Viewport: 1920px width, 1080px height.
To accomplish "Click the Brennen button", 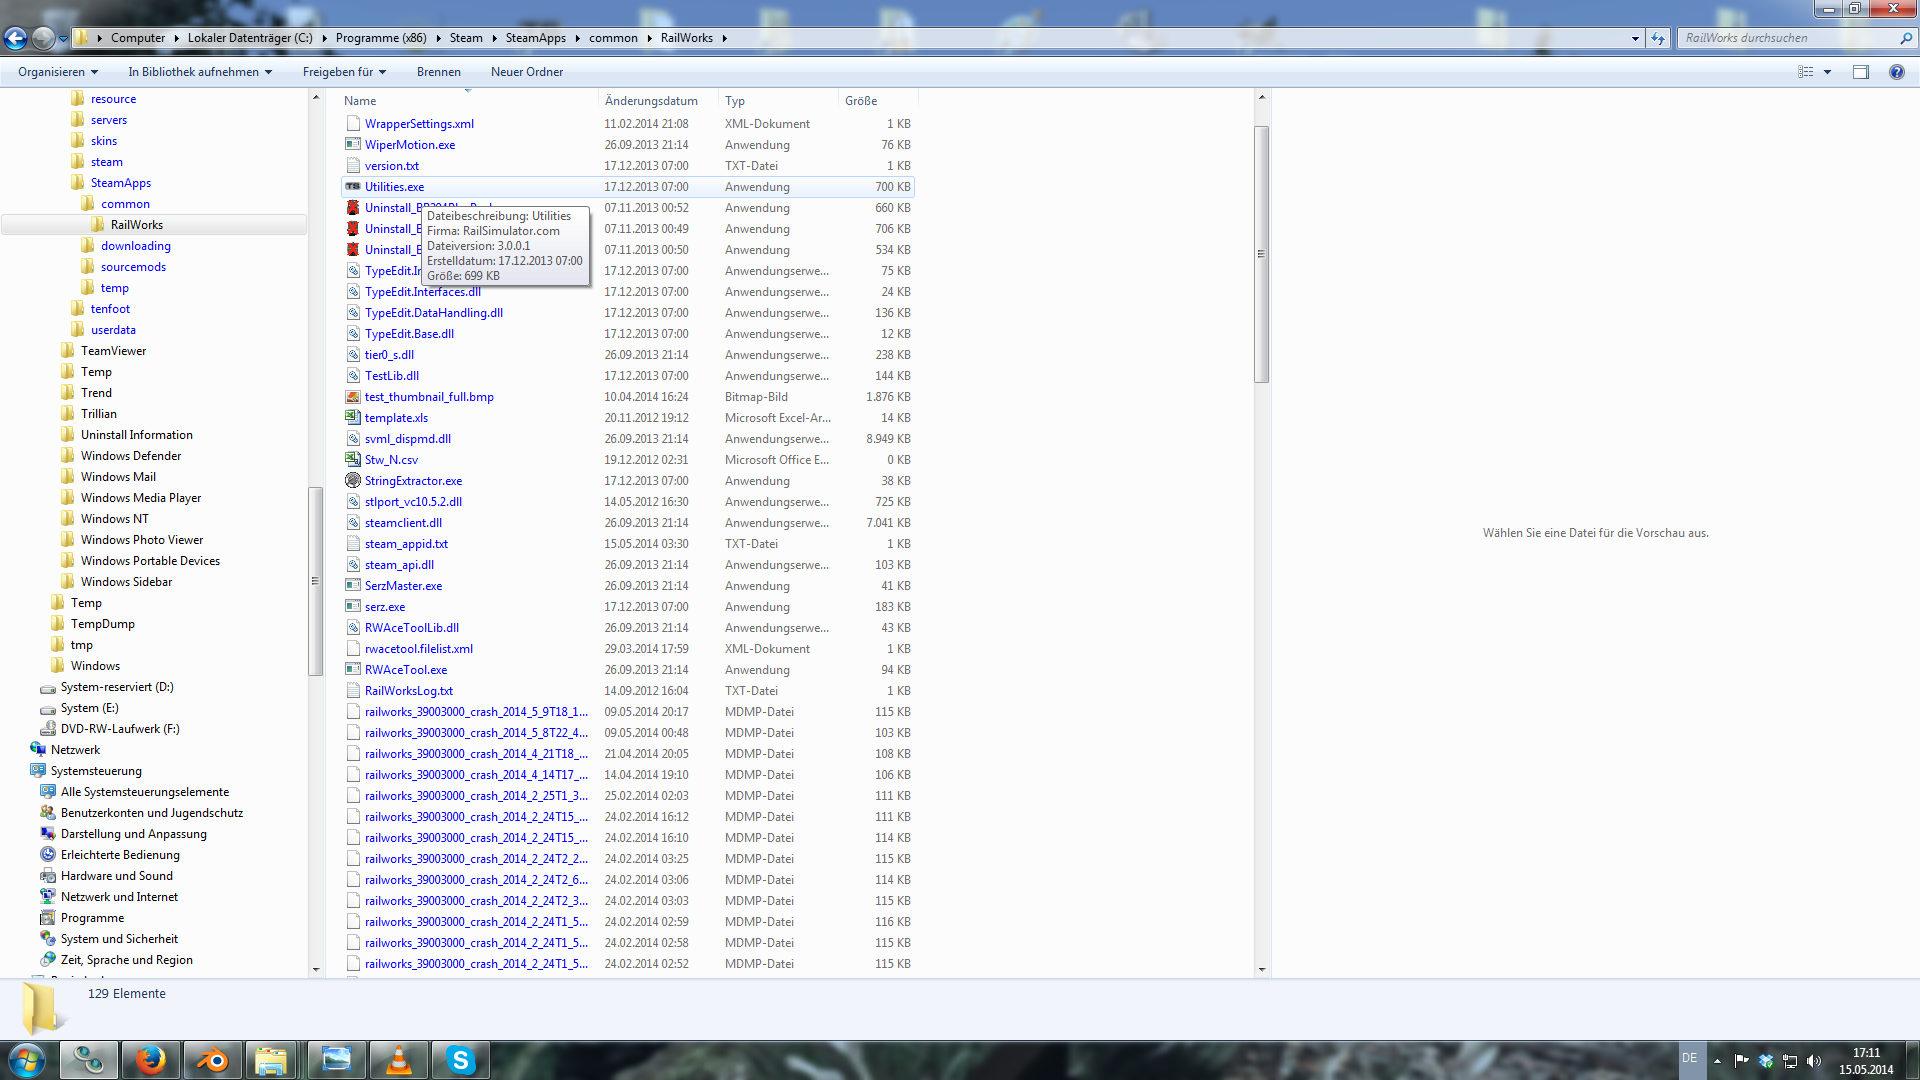I will [x=438, y=72].
